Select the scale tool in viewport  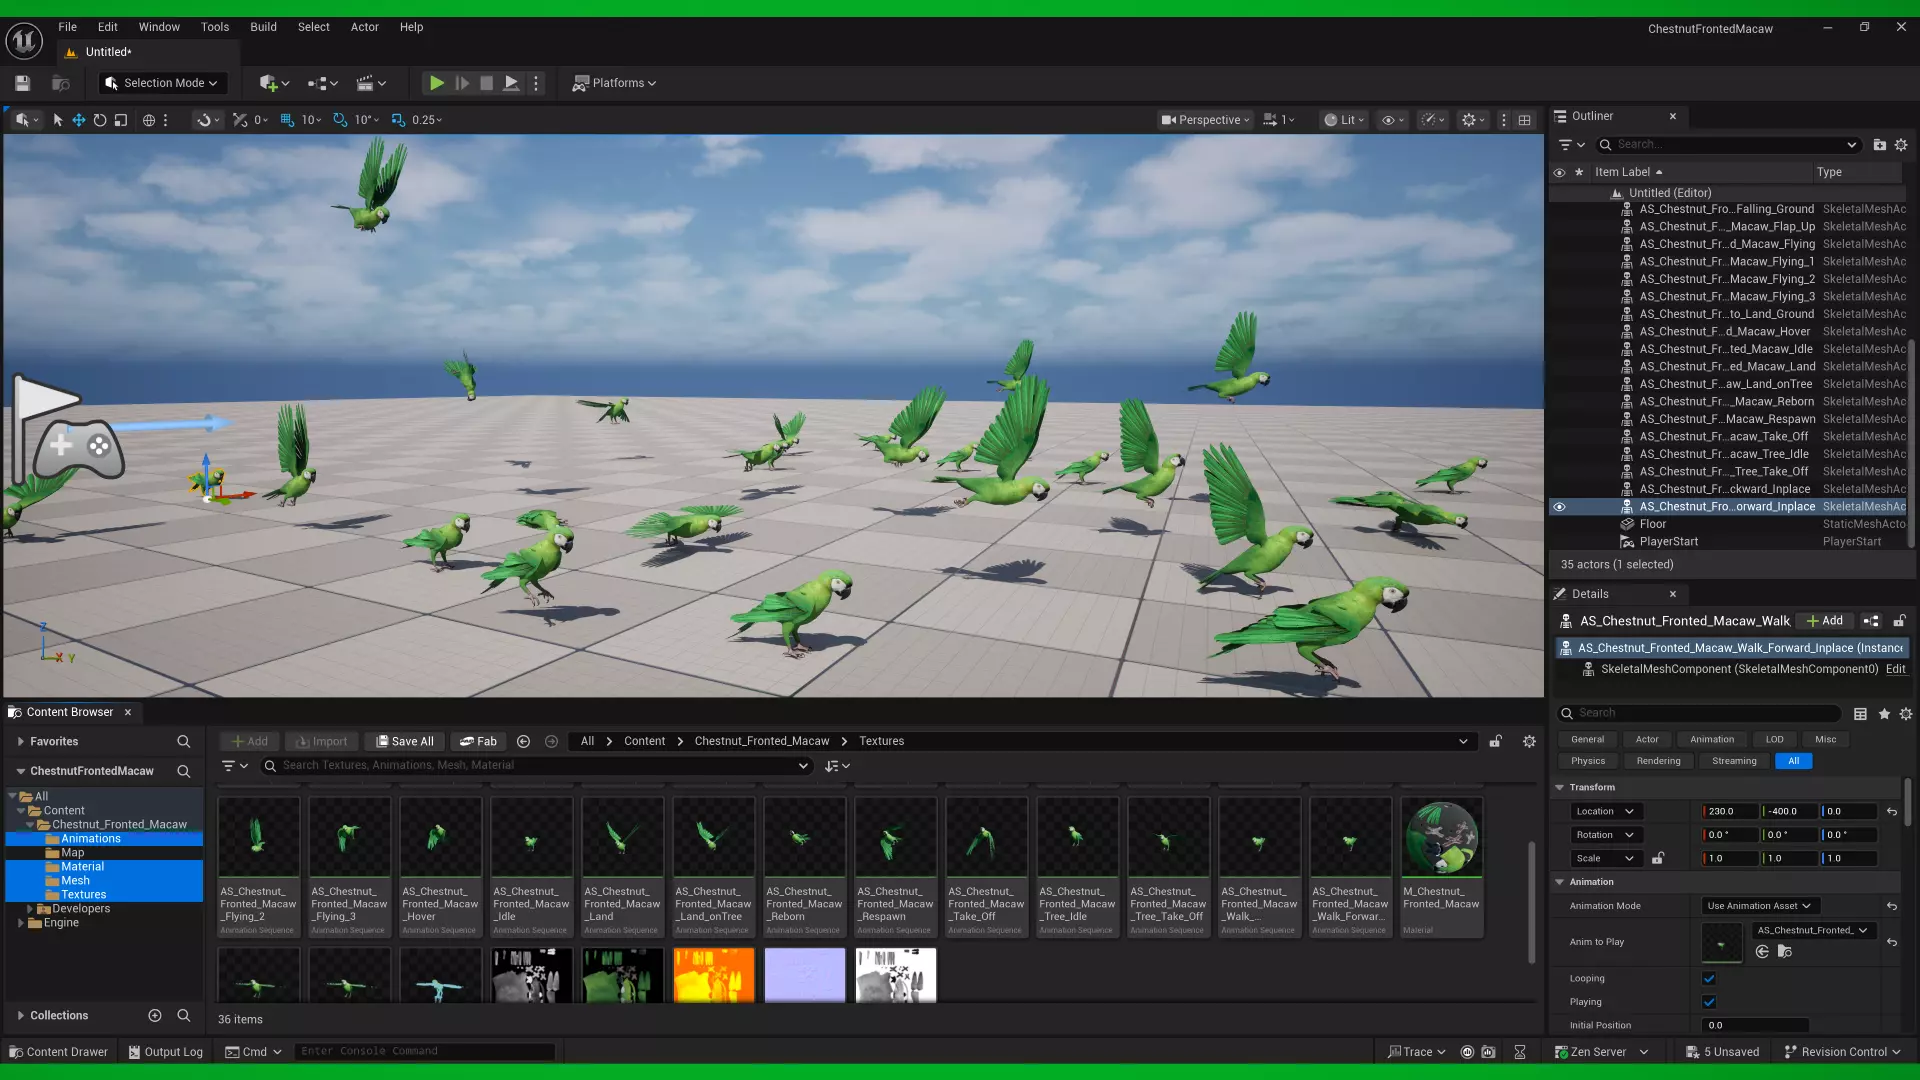tap(121, 120)
